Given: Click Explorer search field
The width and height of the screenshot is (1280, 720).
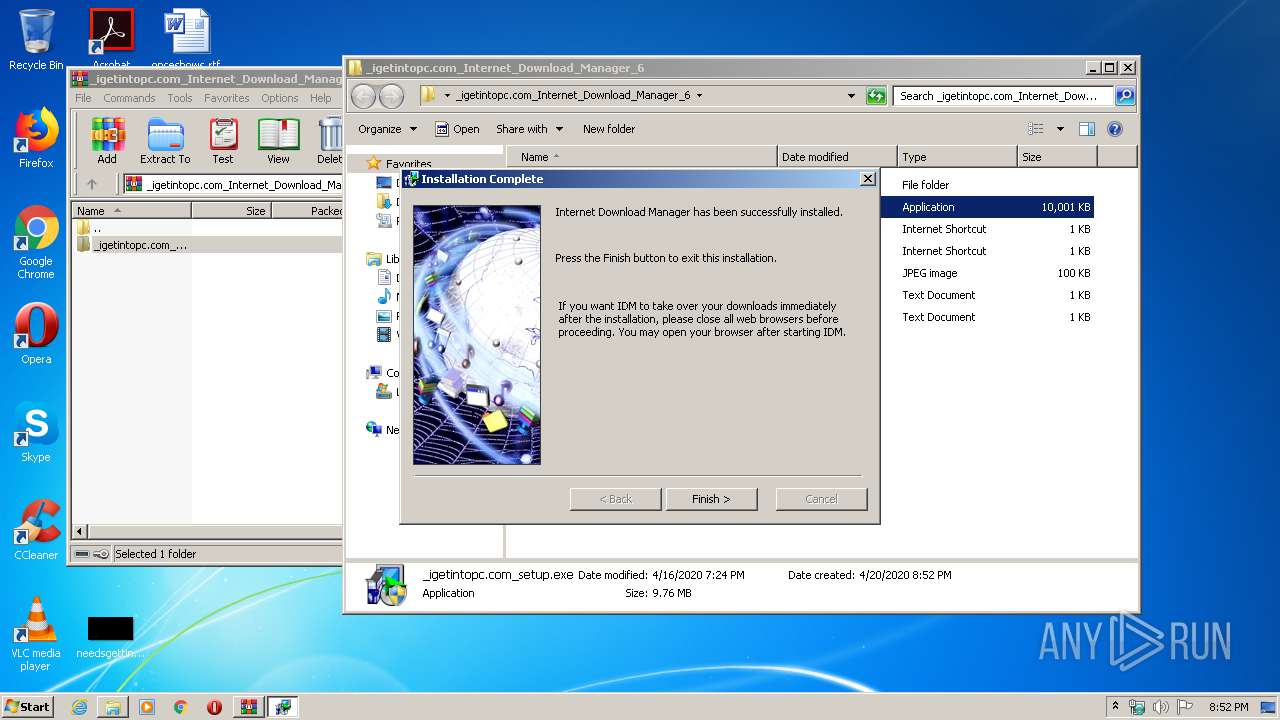Looking at the screenshot, I should (x=1003, y=96).
